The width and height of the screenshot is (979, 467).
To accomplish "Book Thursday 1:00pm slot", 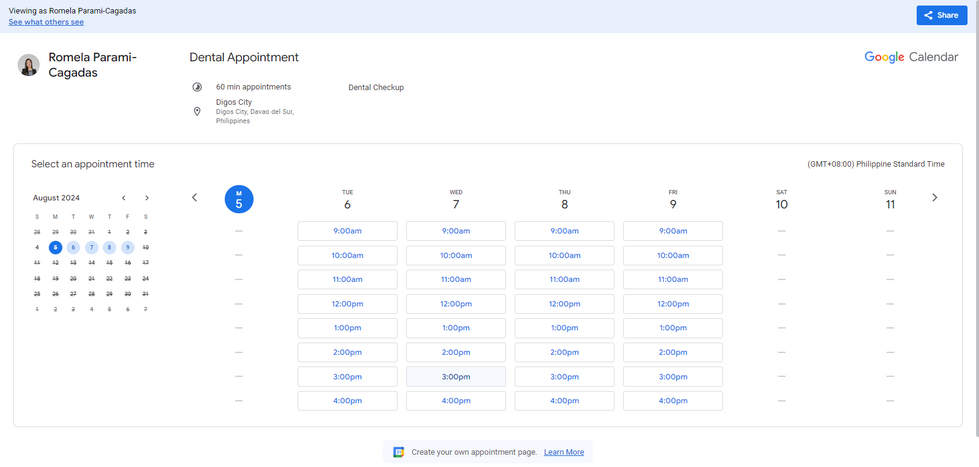I will click(564, 328).
